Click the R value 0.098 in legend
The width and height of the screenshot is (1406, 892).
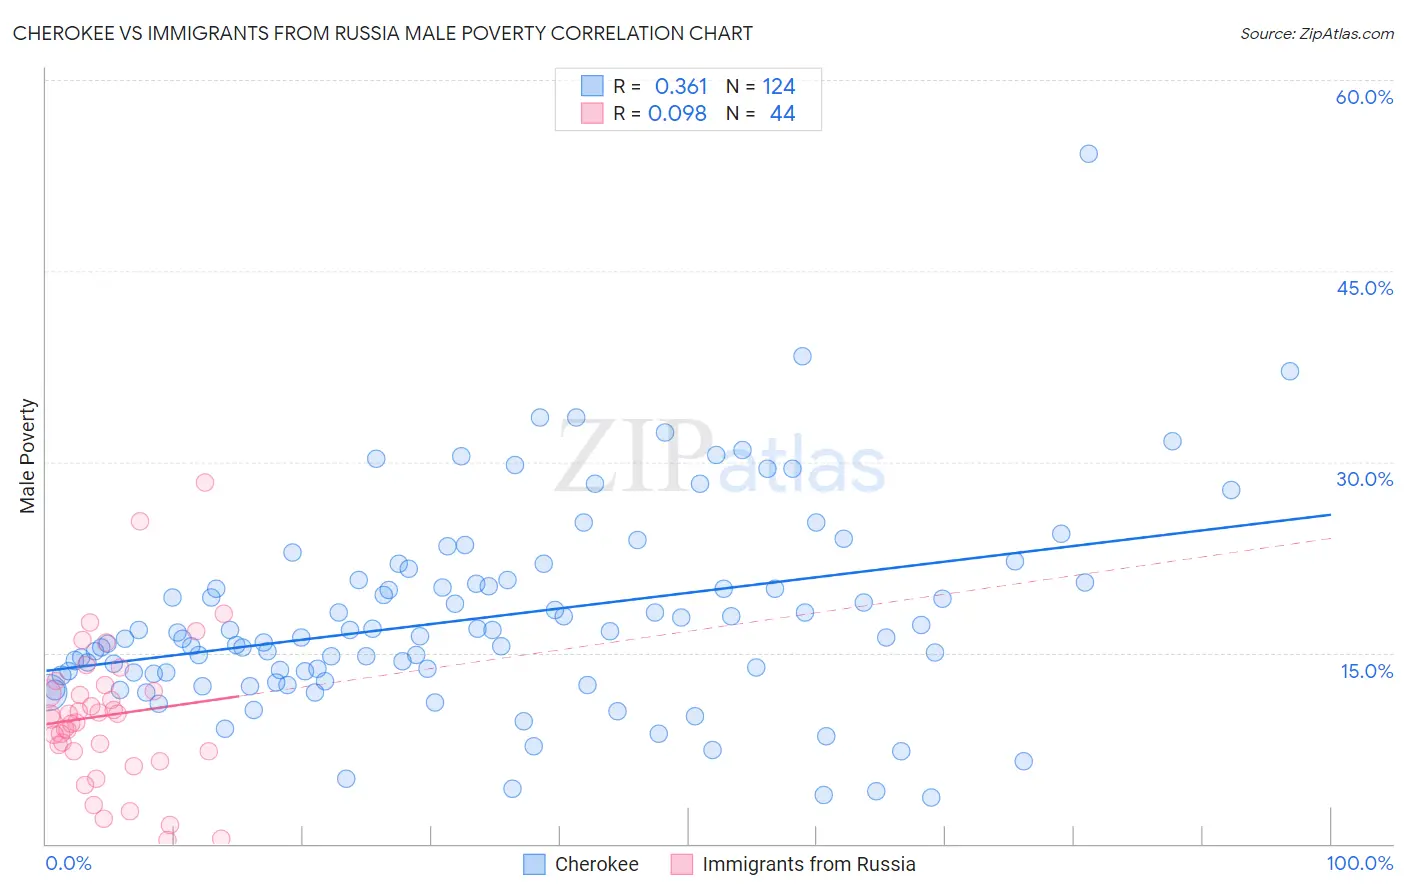pos(677,113)
